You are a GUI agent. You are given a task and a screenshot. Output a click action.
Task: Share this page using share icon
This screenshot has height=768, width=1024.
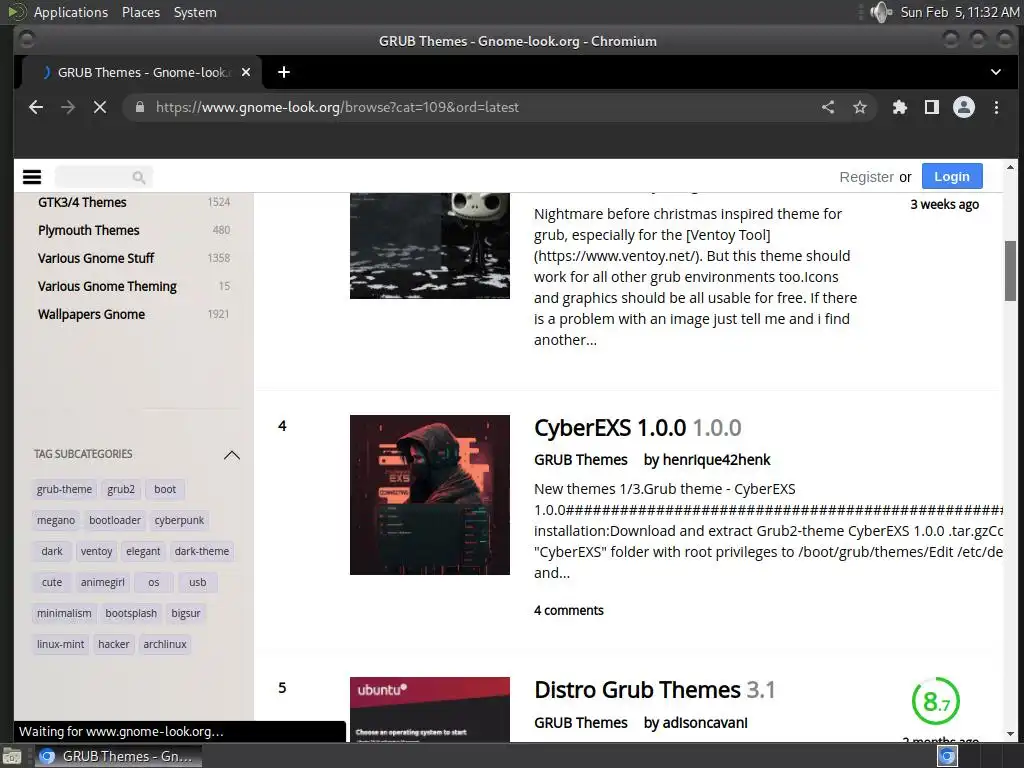pos(828,107)
